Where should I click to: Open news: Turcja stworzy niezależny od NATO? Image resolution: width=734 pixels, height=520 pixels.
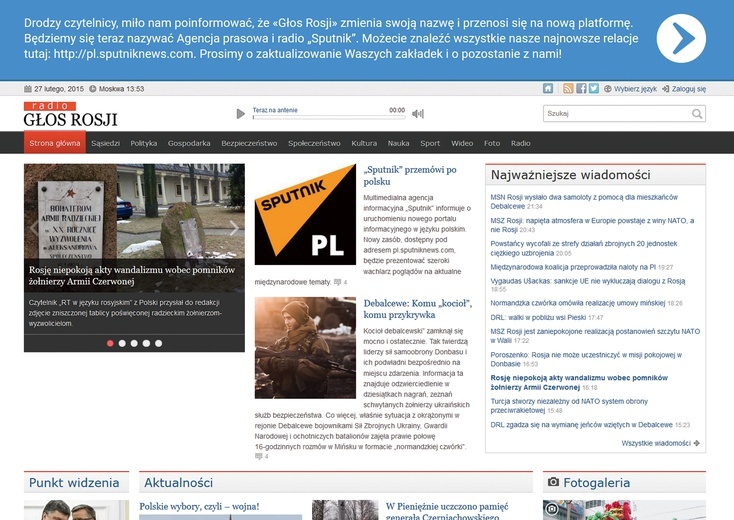tap(569, 406)
